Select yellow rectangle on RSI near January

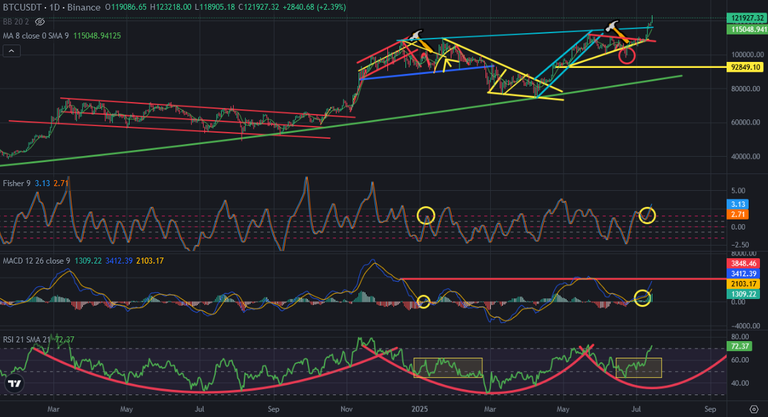[448, 368]
